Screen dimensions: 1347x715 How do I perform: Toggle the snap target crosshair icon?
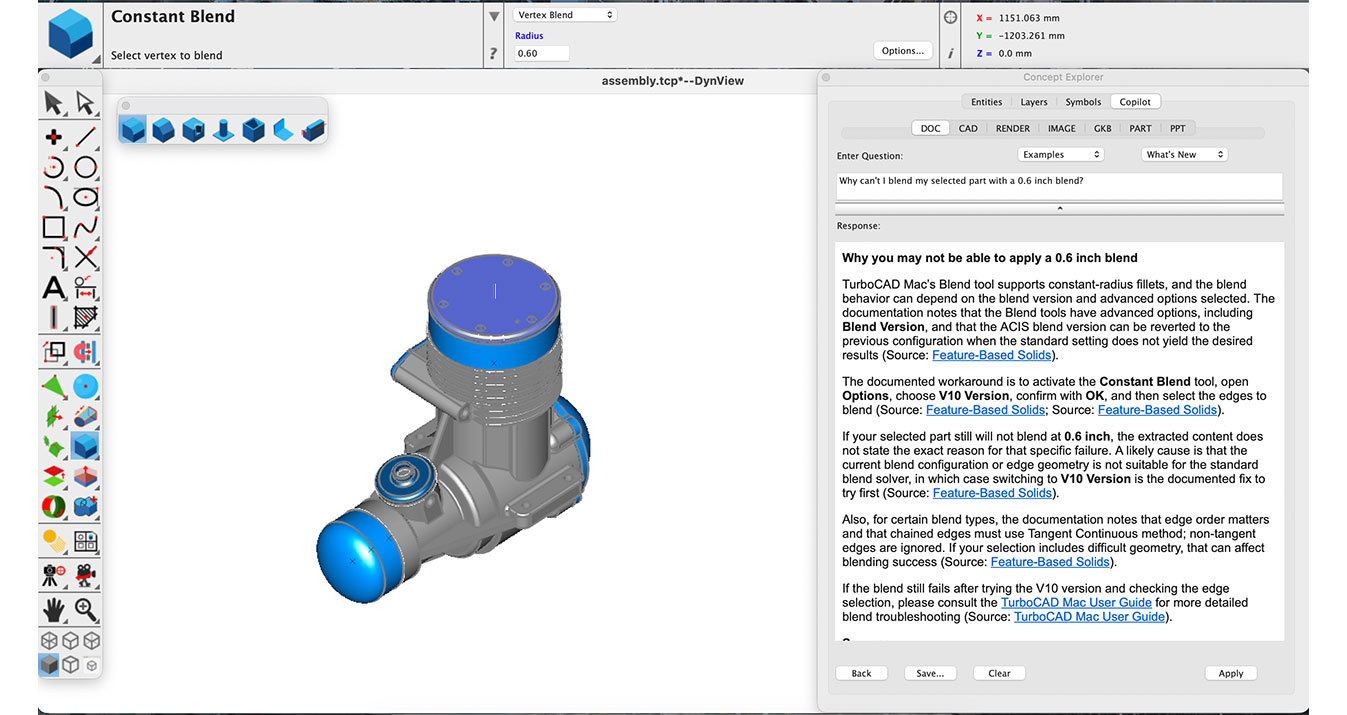(950, 17)
